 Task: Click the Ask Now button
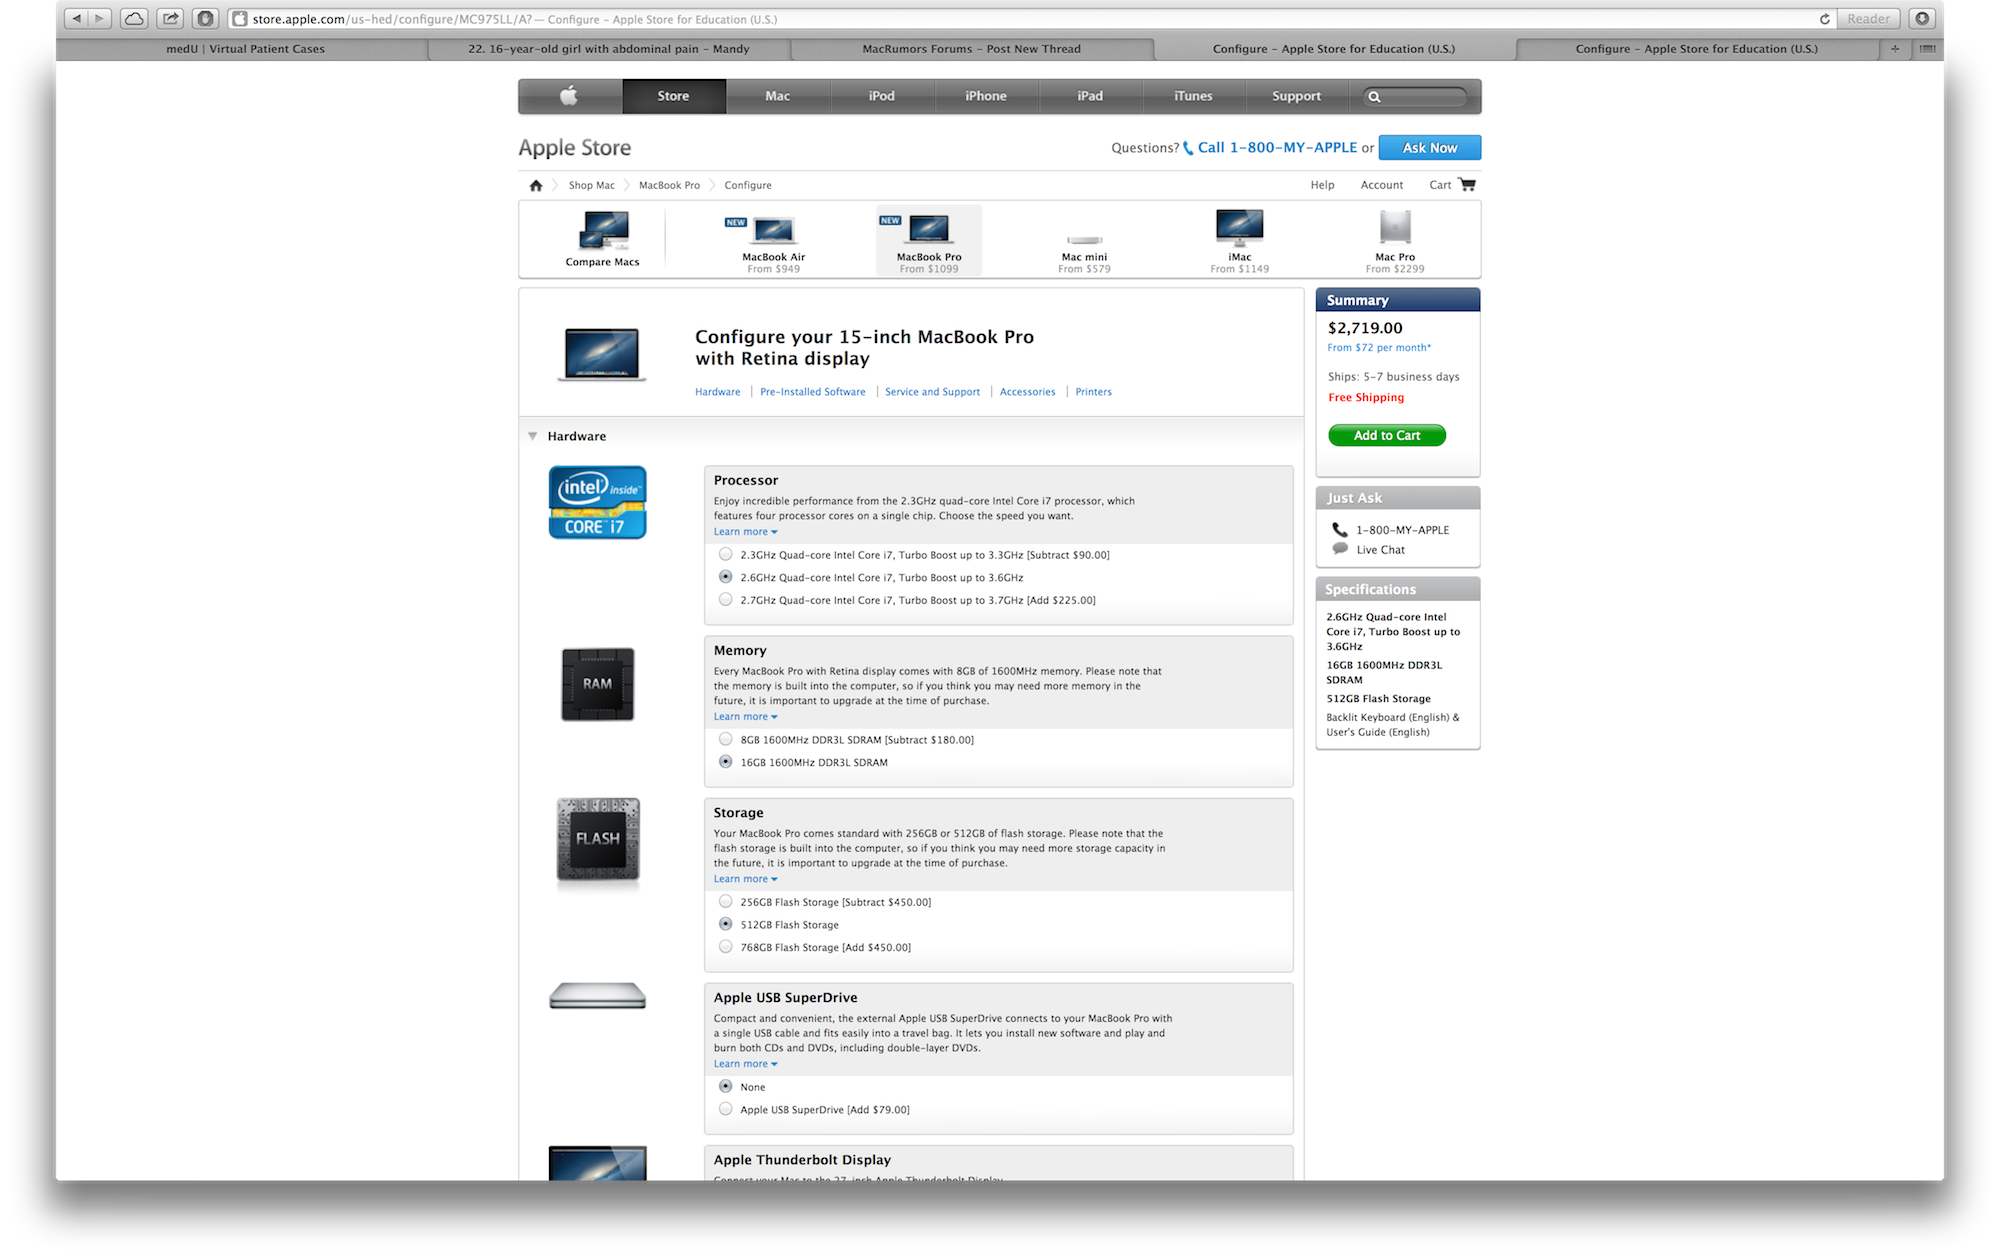pos(1429,148)
